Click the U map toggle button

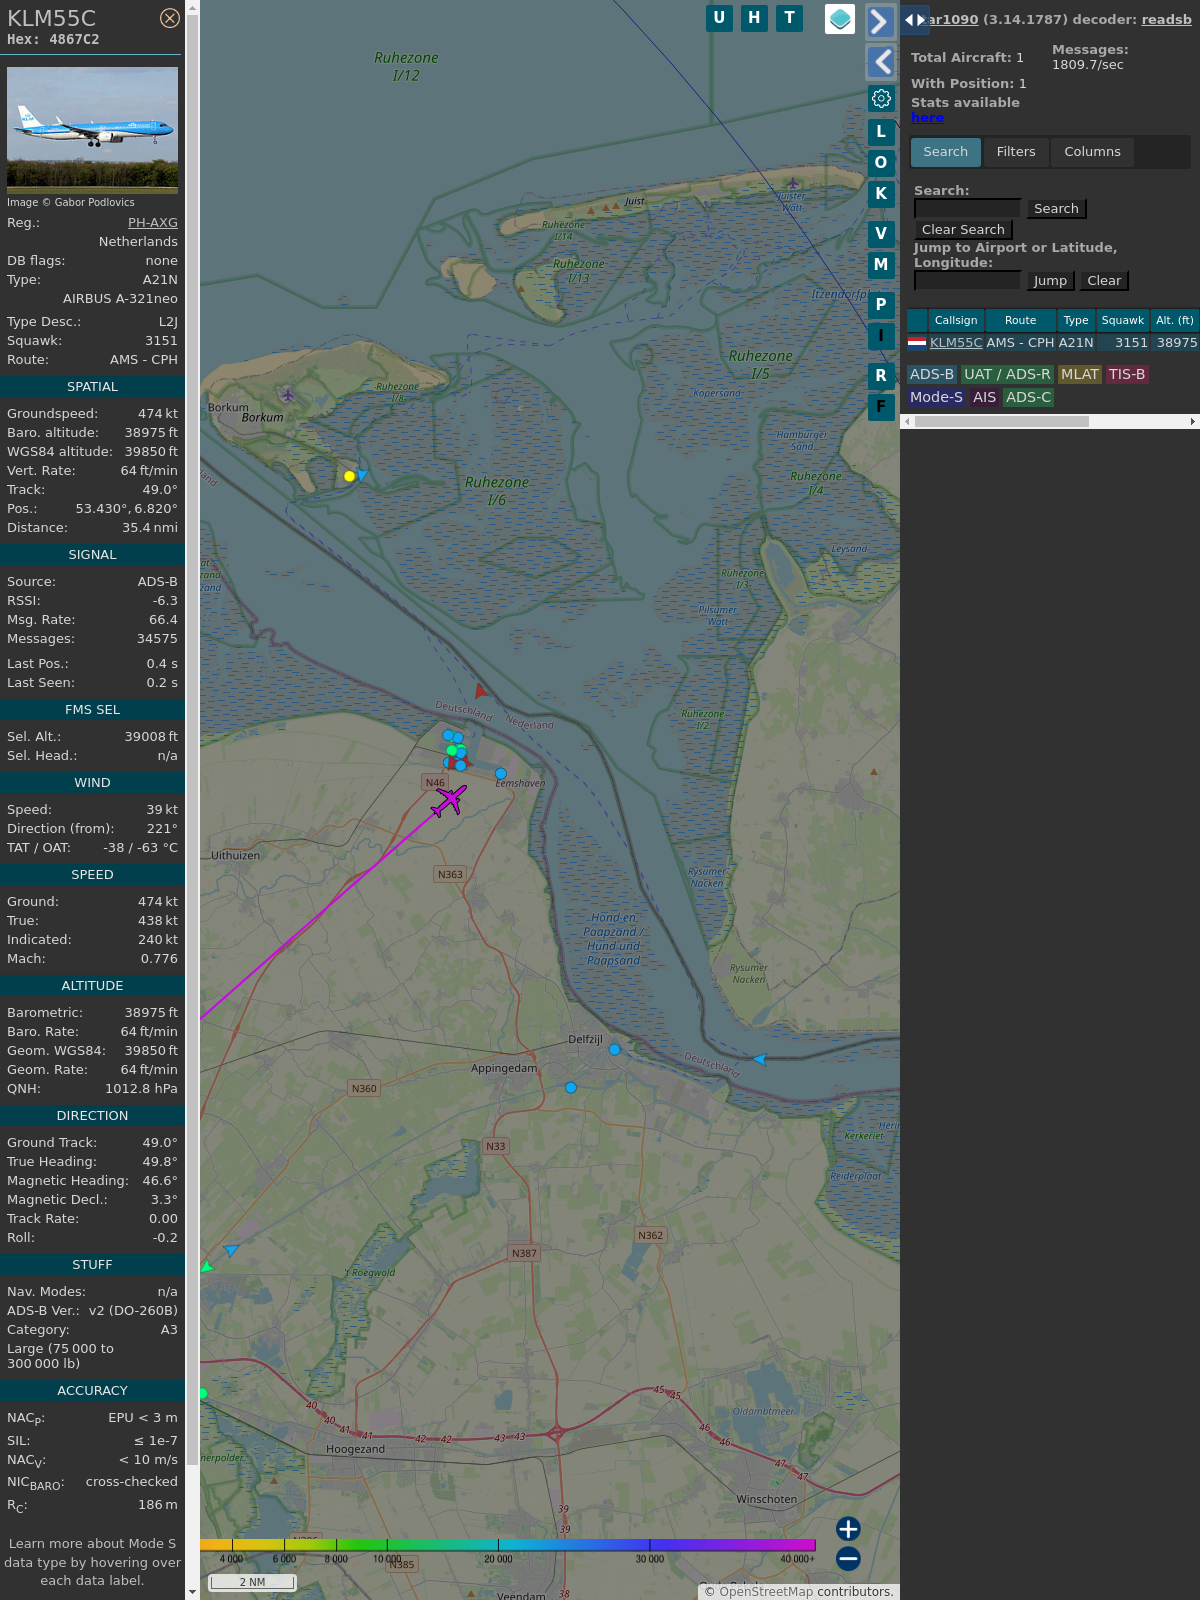click(x=719, y=18)
